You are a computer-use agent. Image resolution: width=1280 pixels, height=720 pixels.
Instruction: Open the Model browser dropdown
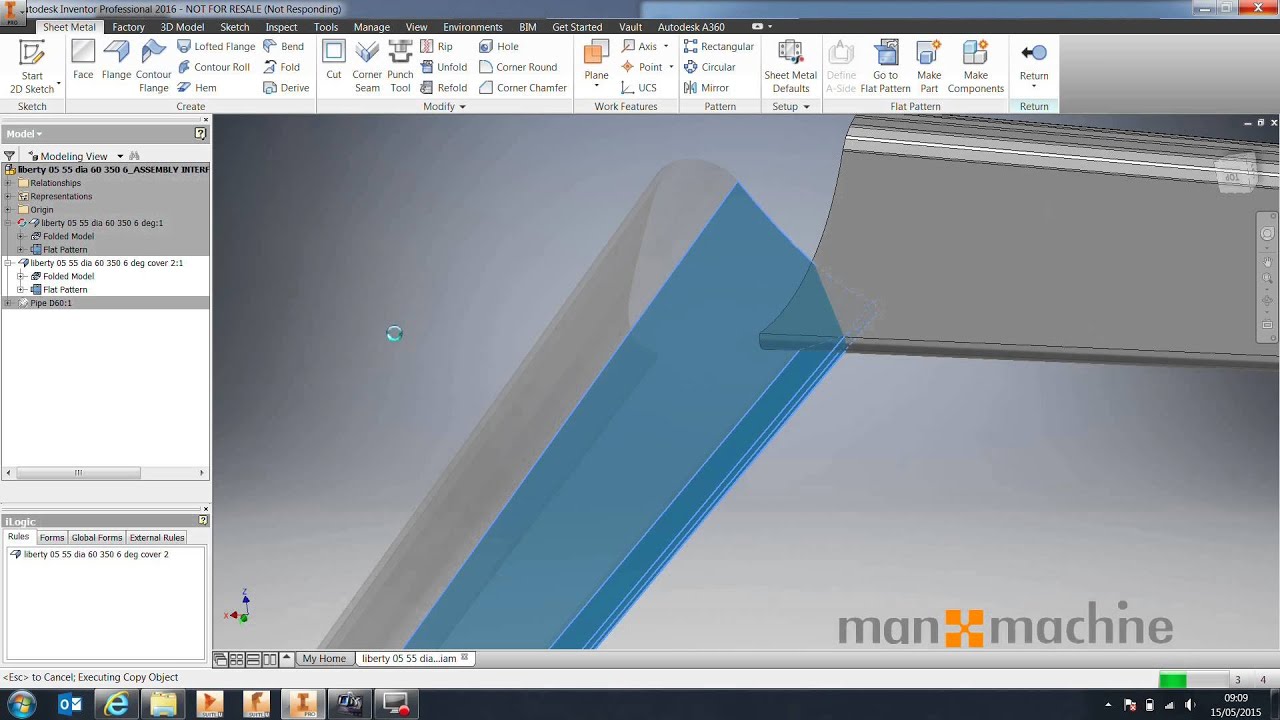pos(39,134)
